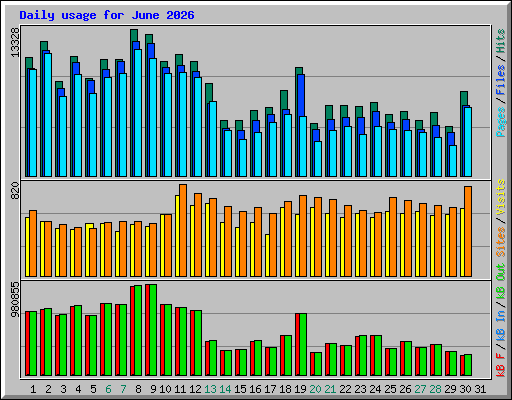Click the "kB F" legend label
The width and height of the screenshot is (512, 400).
[x=501, y=364]
